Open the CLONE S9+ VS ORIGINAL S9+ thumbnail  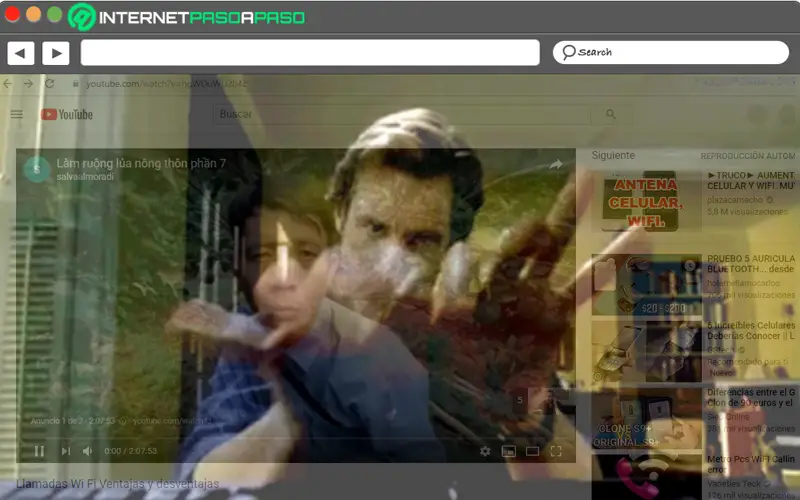(646, 418)
